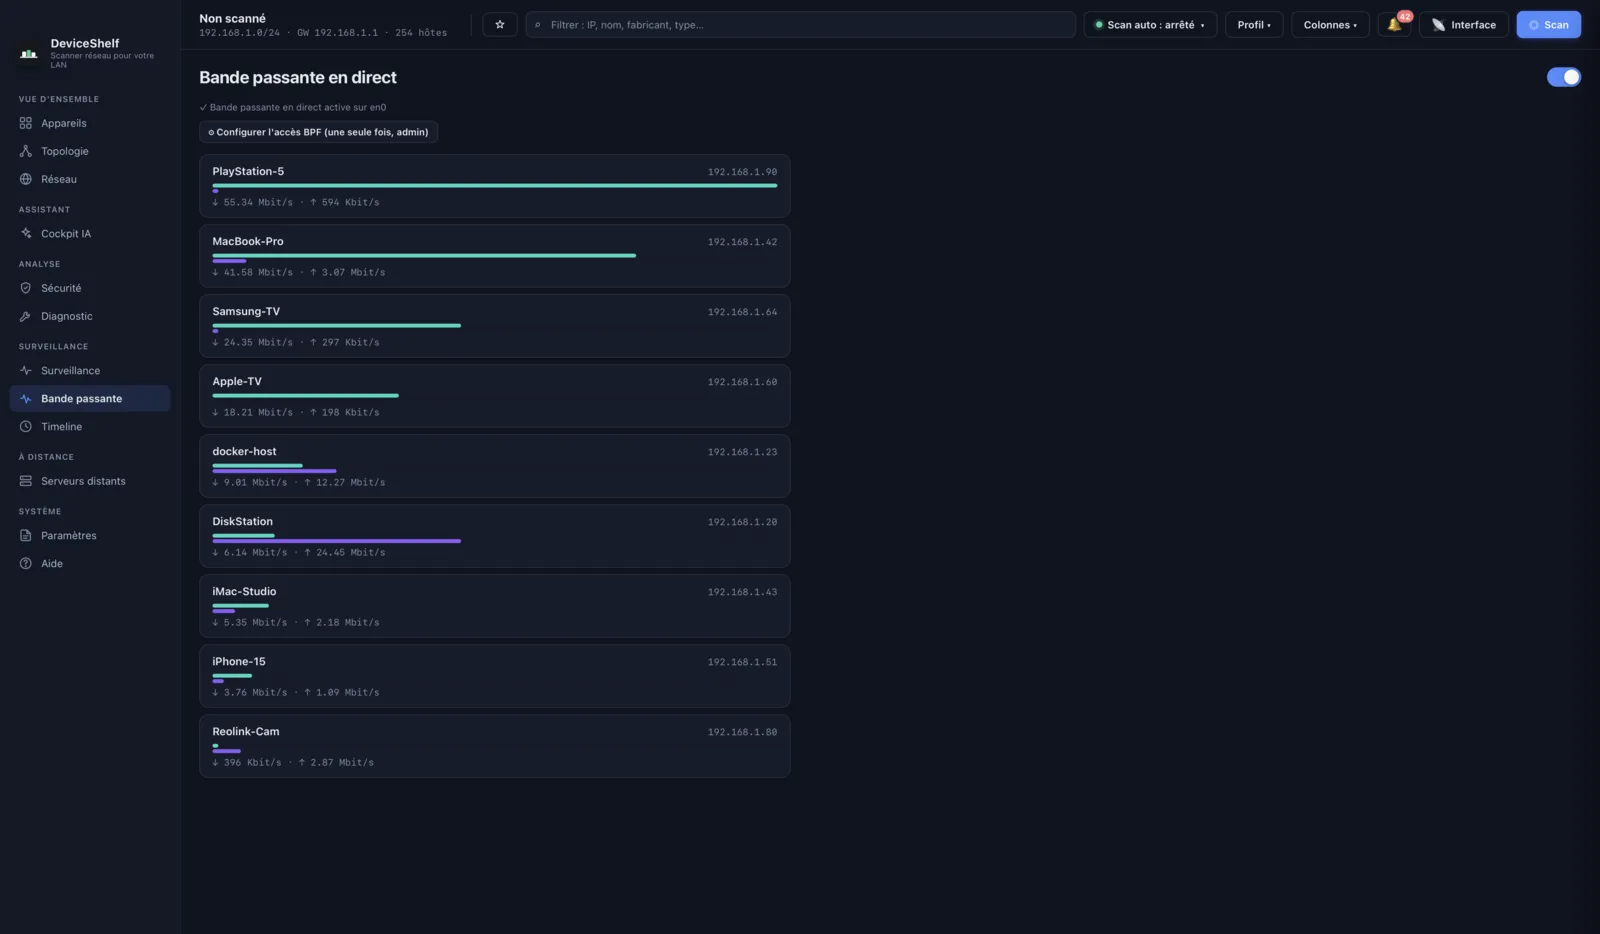This screenshot has height=934, width=1600.
Task: Click IP address 192.168.1.20
Action: 742,522
